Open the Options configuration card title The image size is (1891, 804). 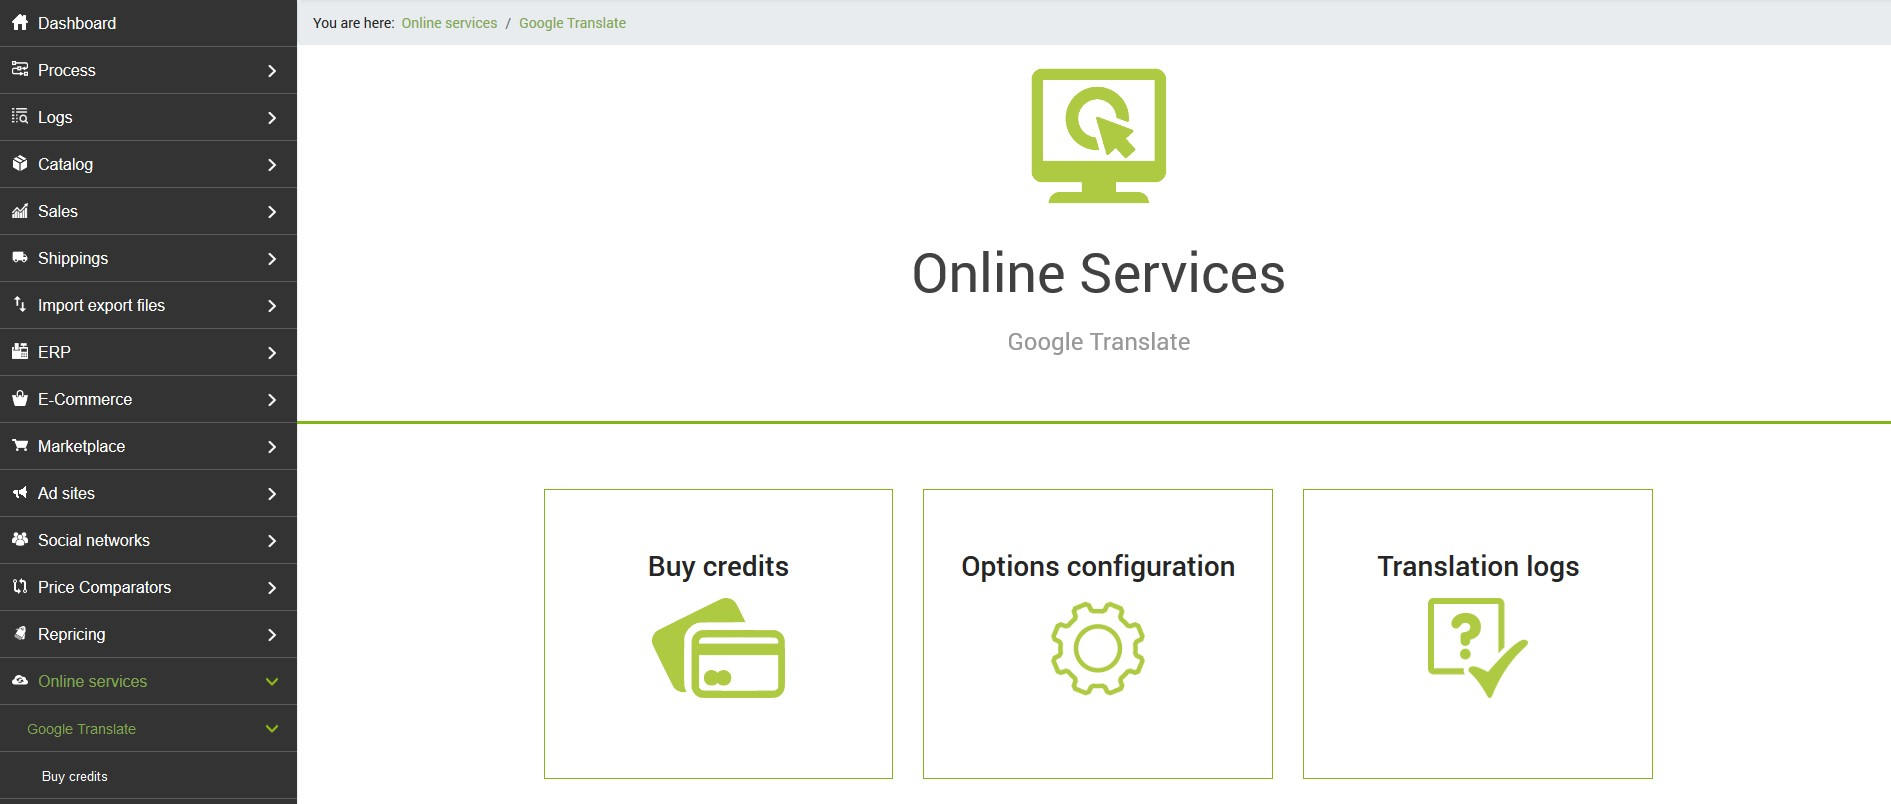point(1098,566)
